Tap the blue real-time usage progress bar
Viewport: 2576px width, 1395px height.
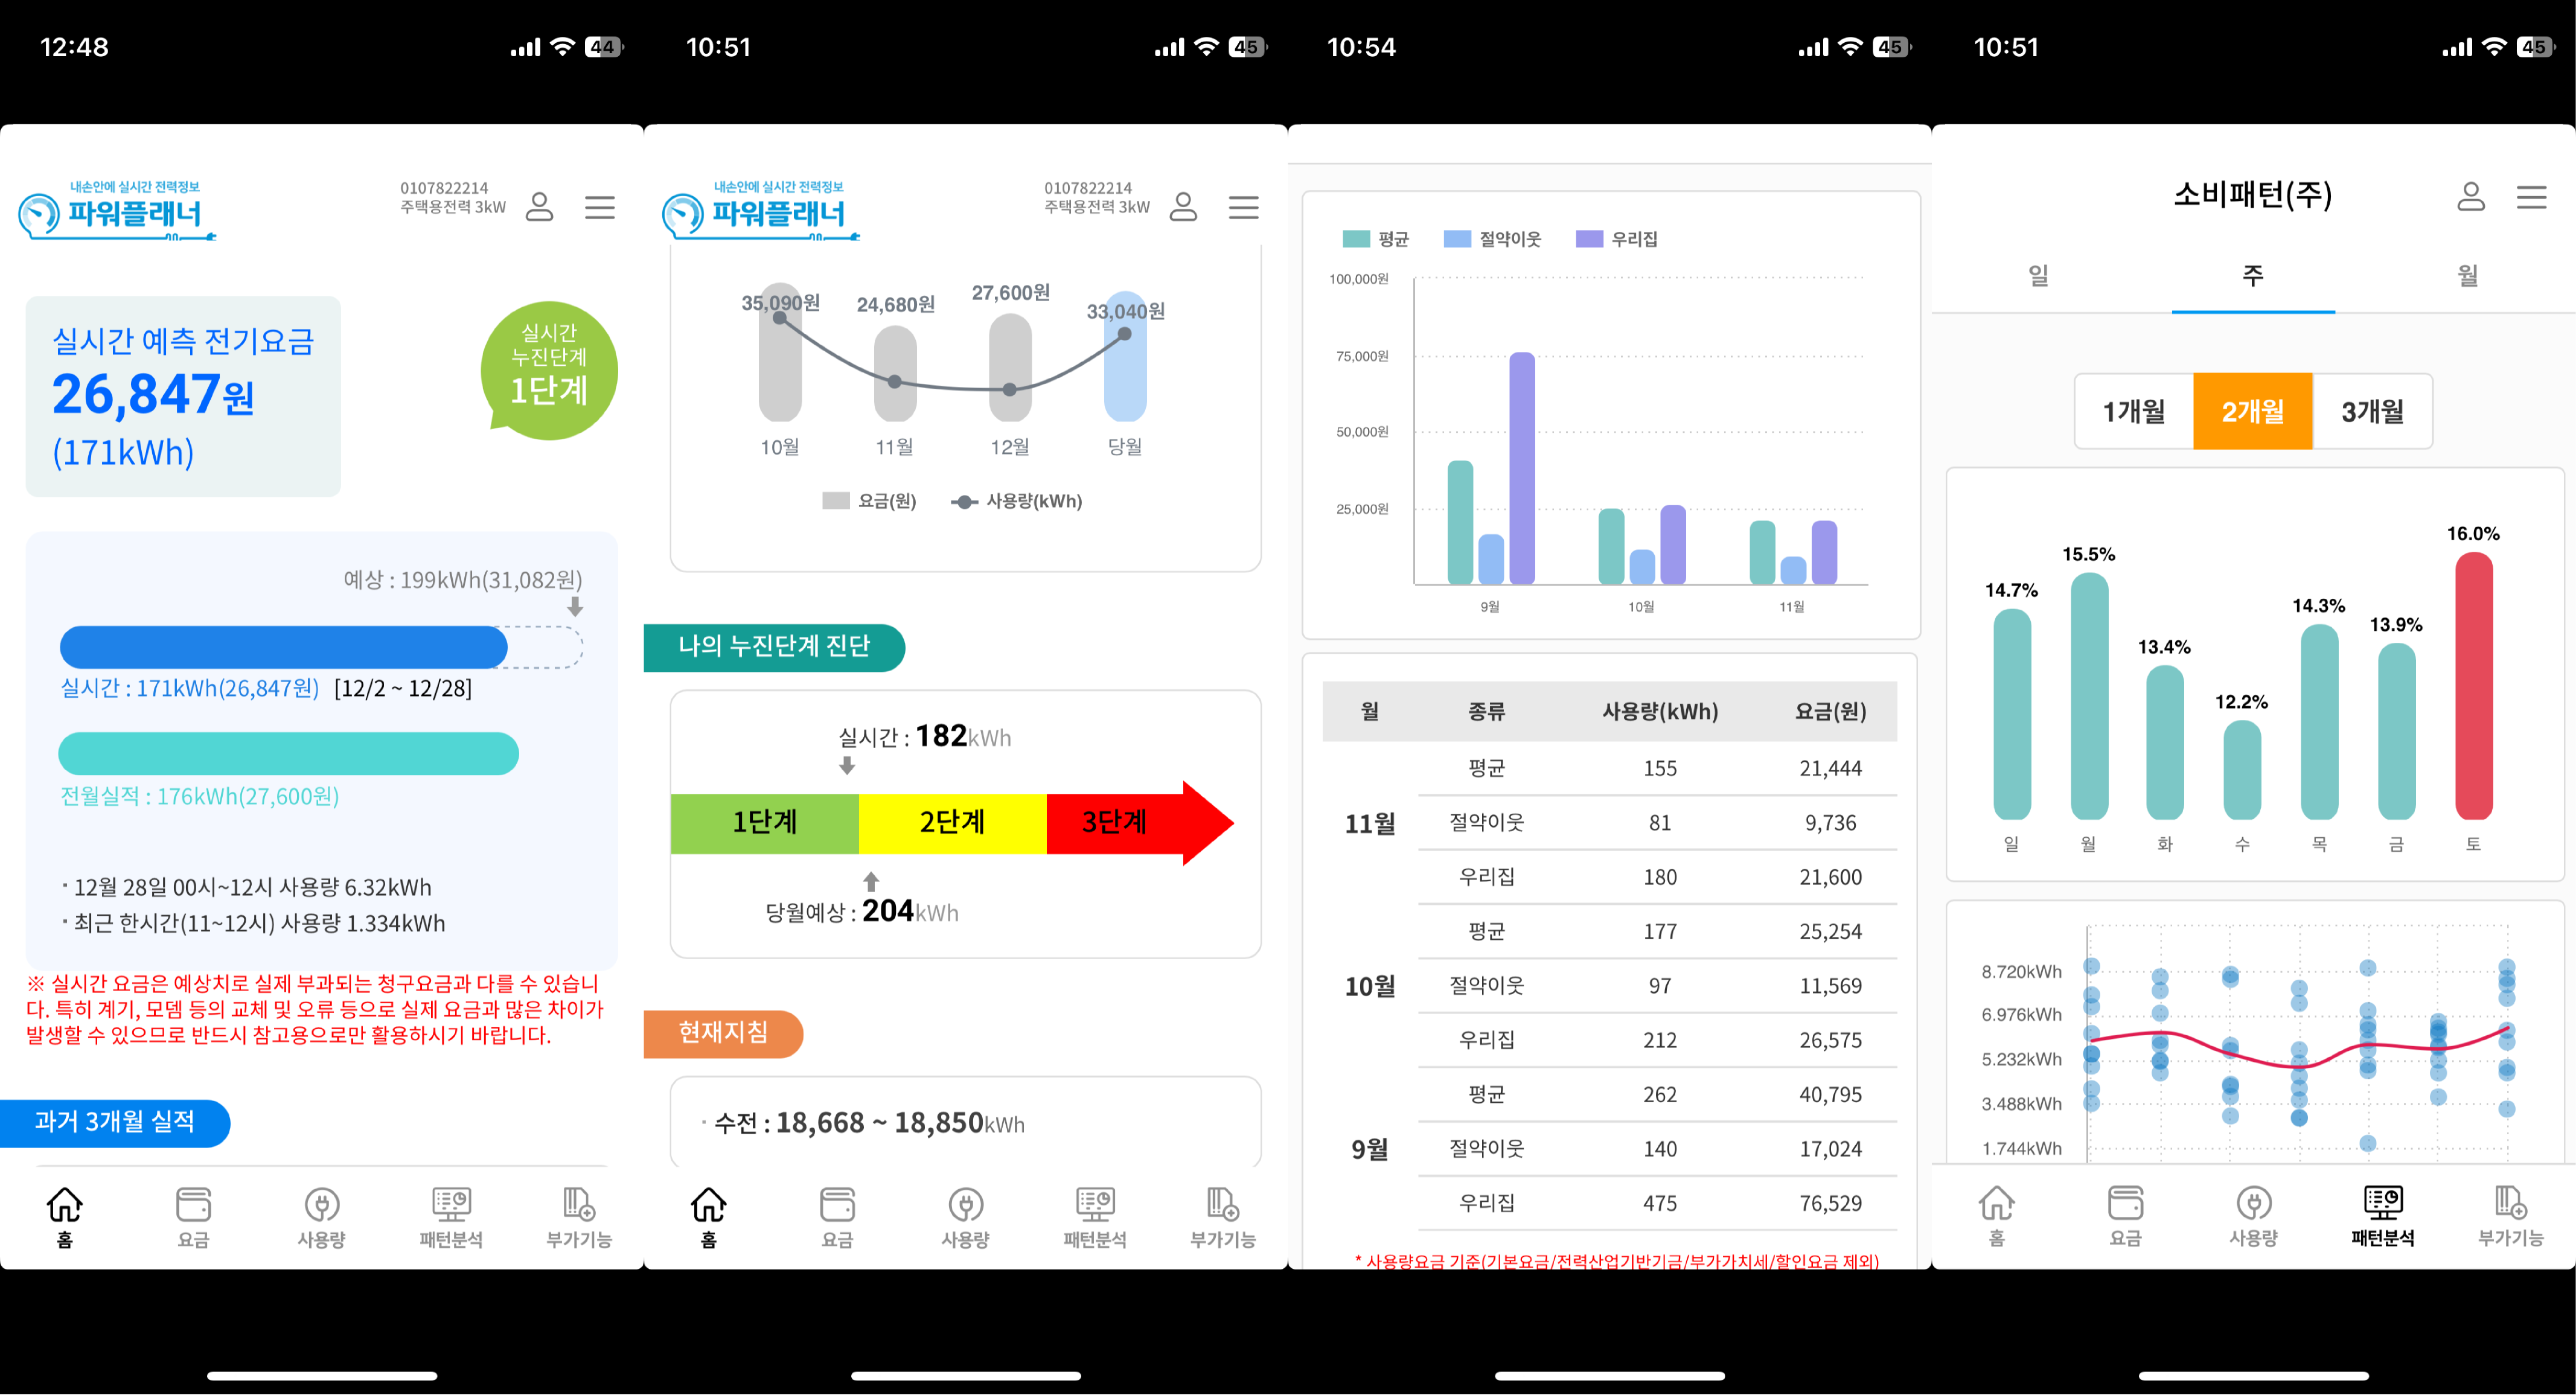click(283, 647)
